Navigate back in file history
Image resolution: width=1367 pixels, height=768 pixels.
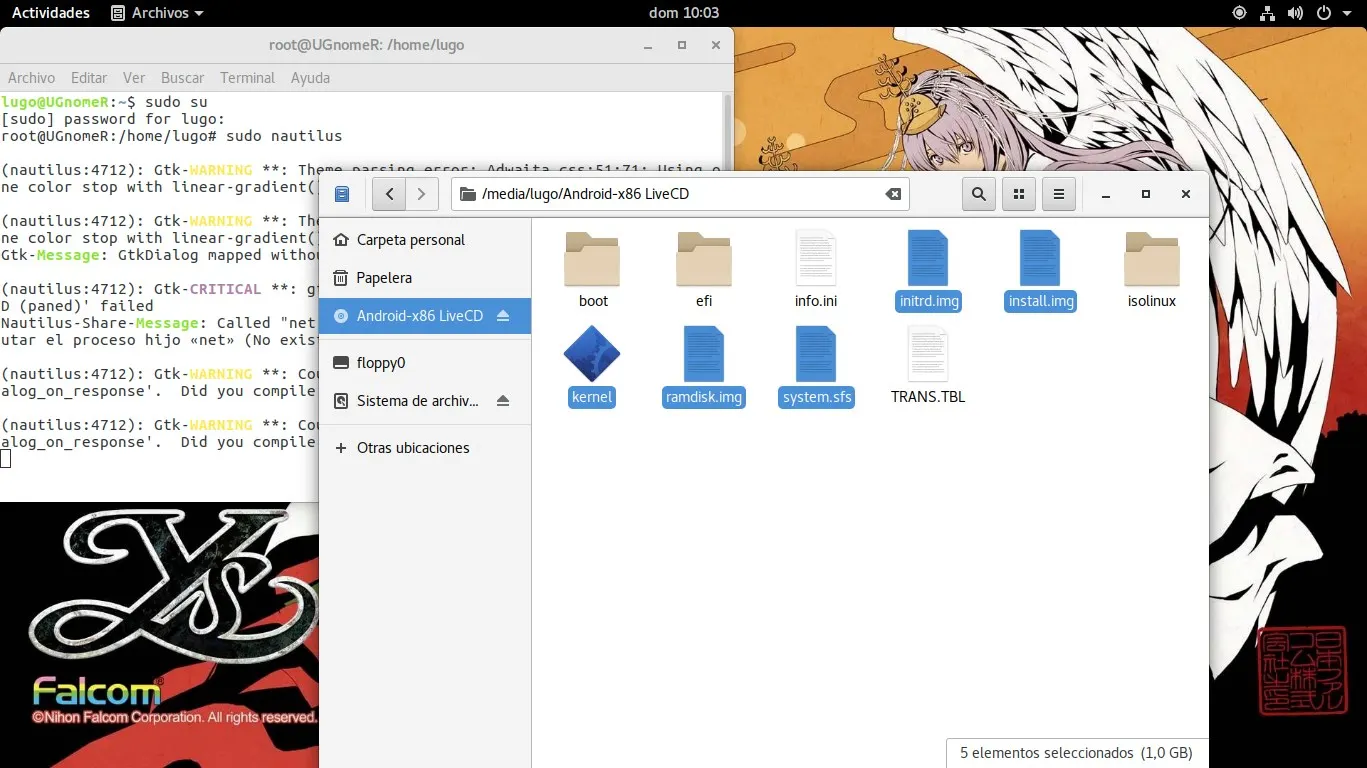tap(389, 194)
